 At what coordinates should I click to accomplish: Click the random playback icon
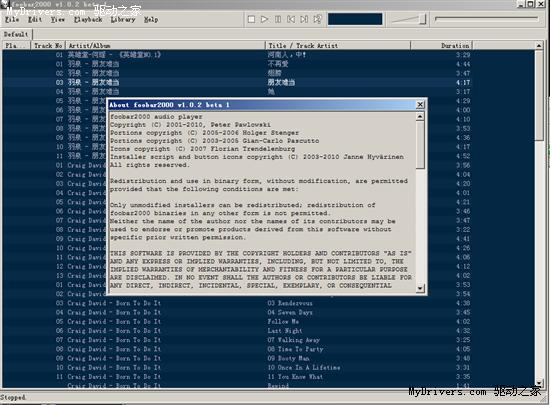[x=317, y=19]
